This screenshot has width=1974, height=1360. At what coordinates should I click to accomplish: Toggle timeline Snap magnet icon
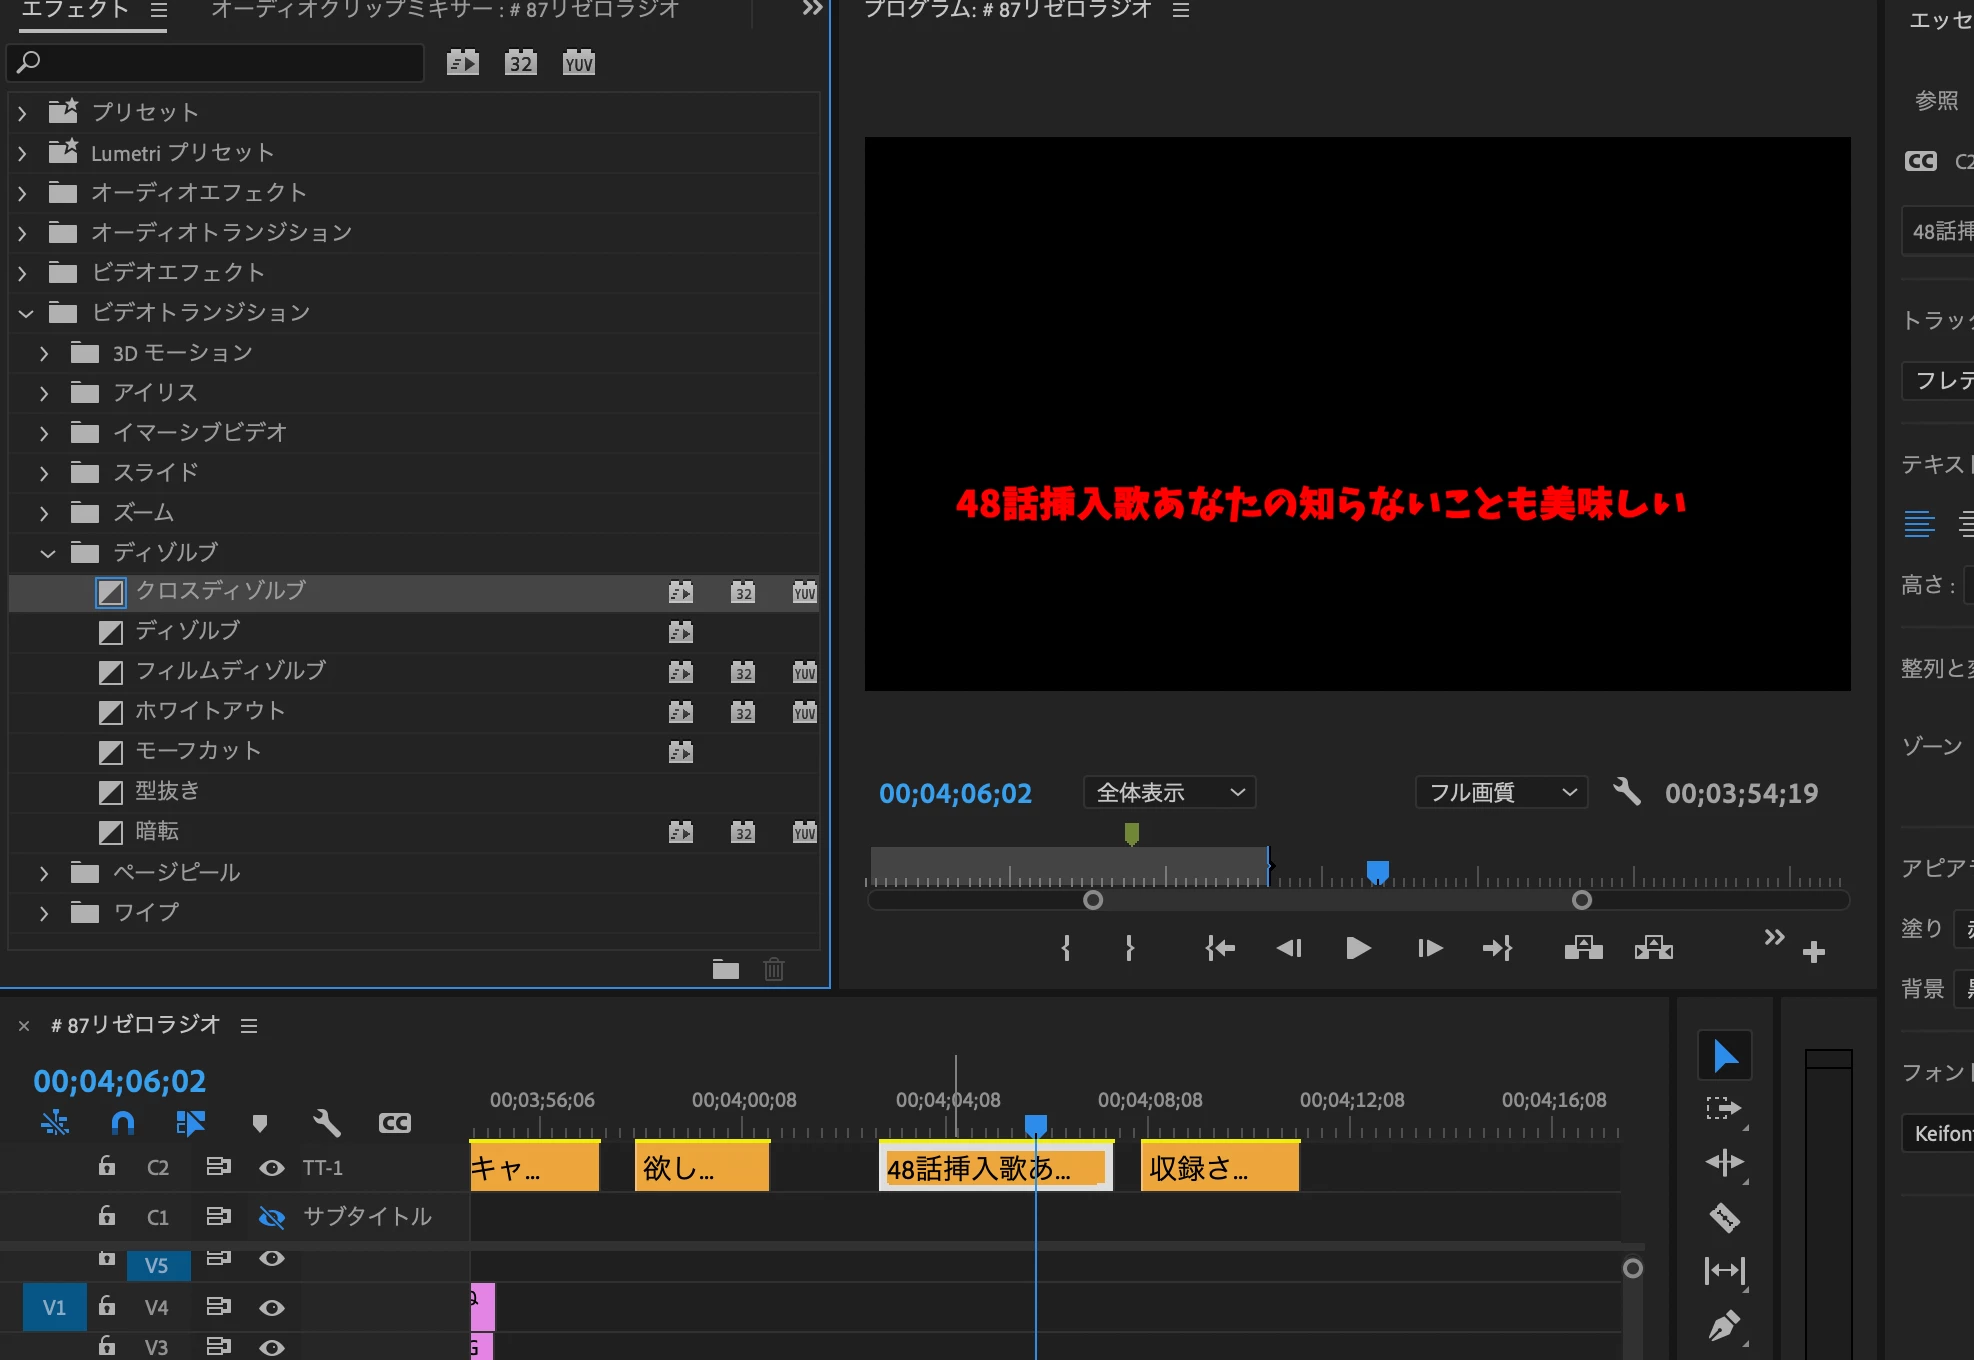[x=122, y=1123]
